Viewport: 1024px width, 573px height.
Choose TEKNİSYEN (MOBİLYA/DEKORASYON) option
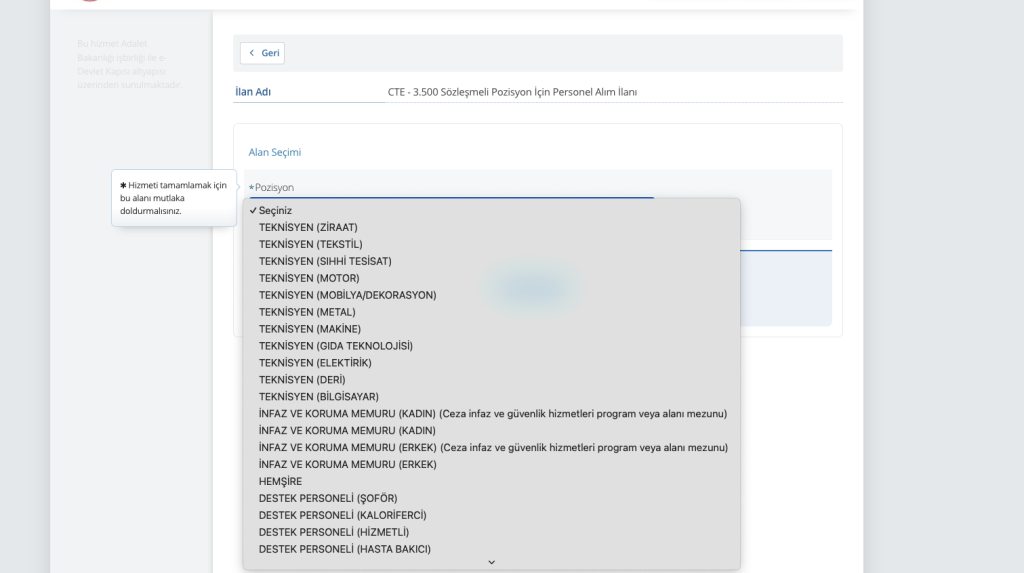[347, 295]
